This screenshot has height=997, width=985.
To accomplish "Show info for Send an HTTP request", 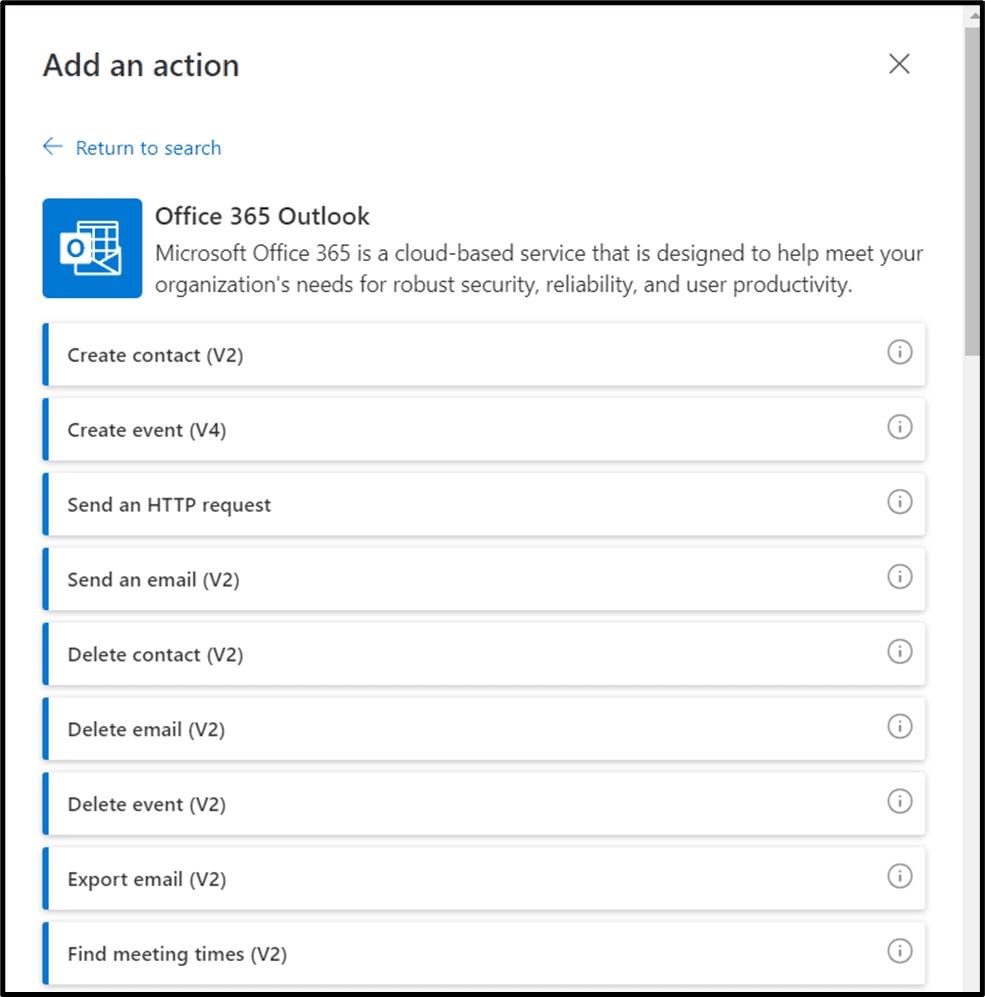I will pos(899,502).
